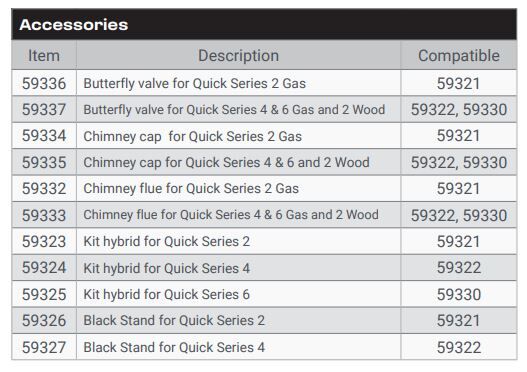Select Chimney flue for Quick Series 2 Gas
The image size is (527, 372).
point(191,189)
